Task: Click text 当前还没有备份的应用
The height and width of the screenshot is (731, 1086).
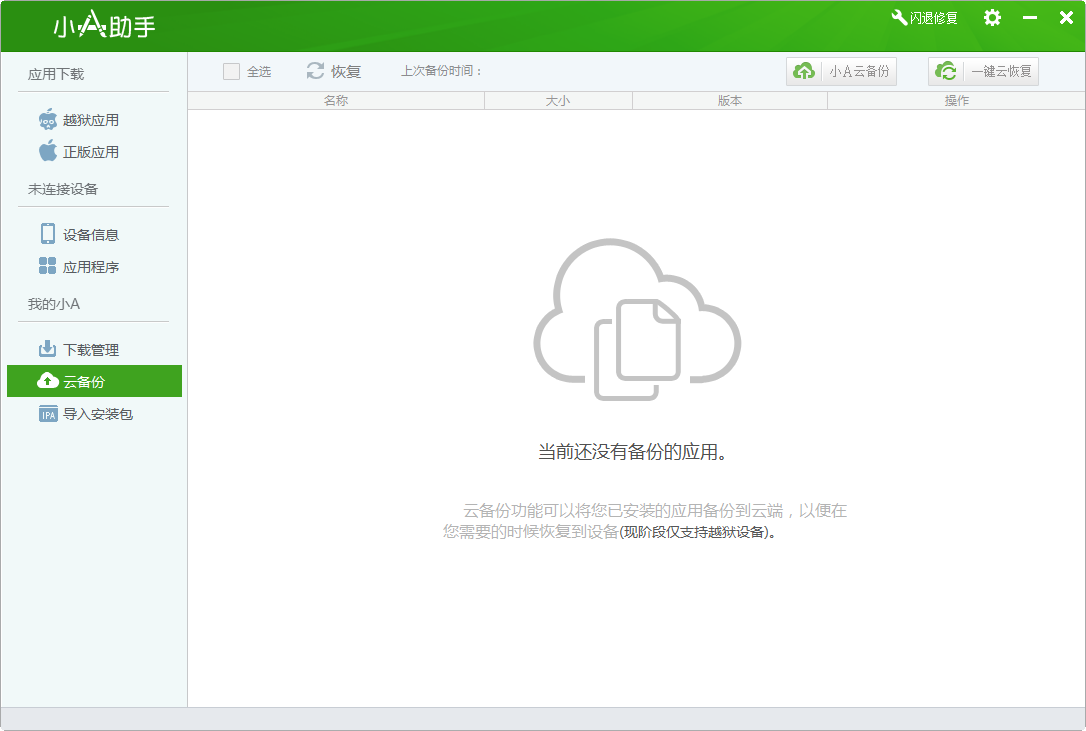Action: click(632, 452)
